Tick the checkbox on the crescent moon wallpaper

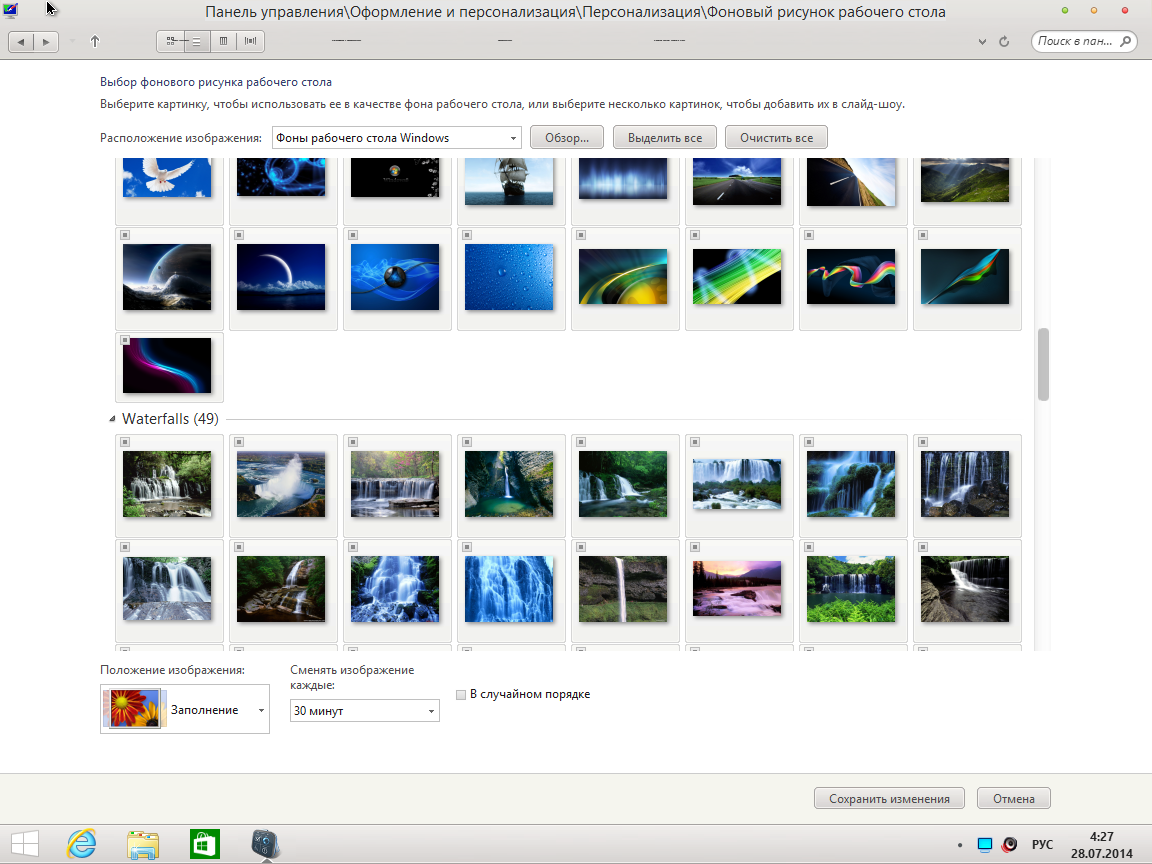[x=239, y=235]
